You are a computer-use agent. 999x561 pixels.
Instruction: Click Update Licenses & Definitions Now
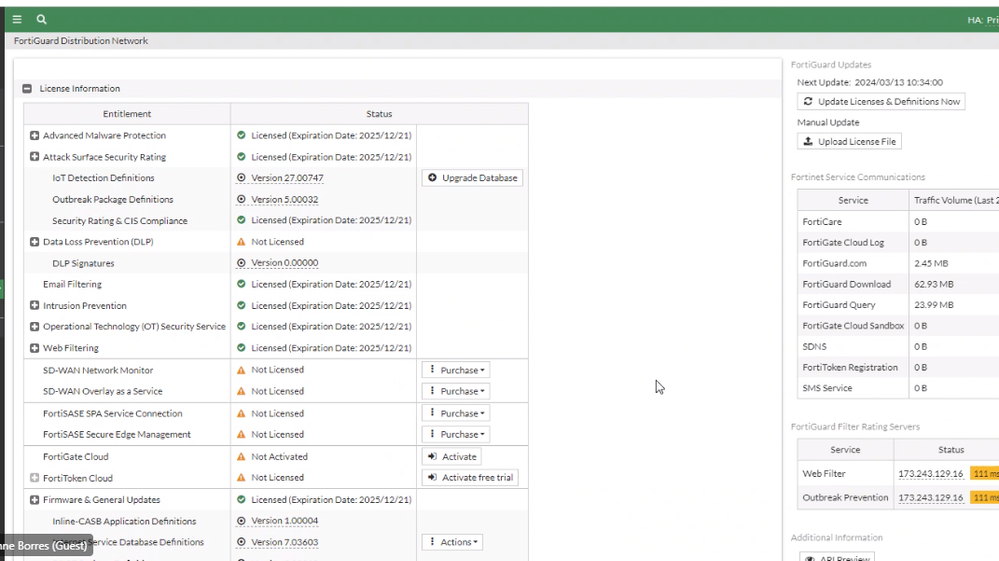[881, 101]
